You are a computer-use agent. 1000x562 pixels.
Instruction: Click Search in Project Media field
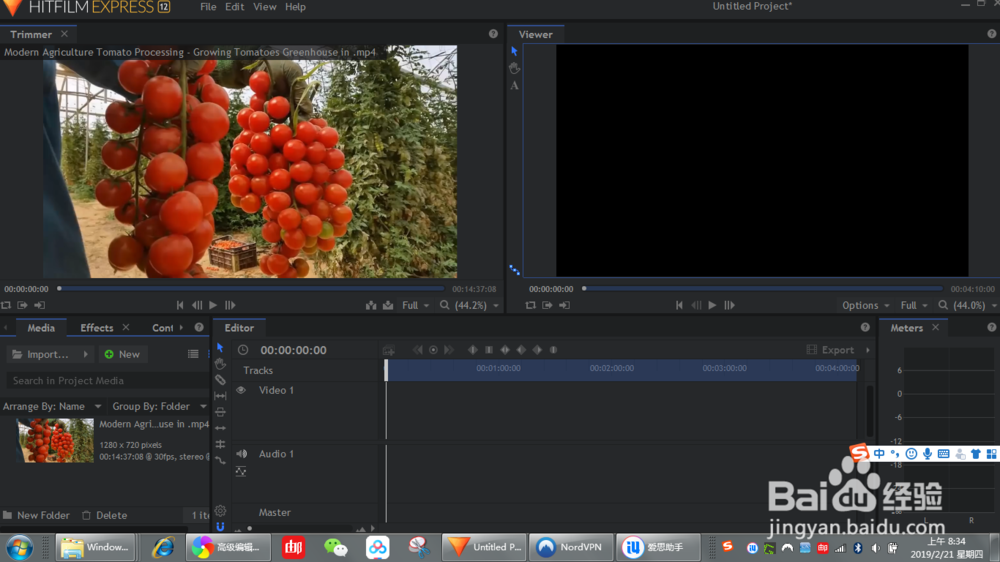(107, 380)
